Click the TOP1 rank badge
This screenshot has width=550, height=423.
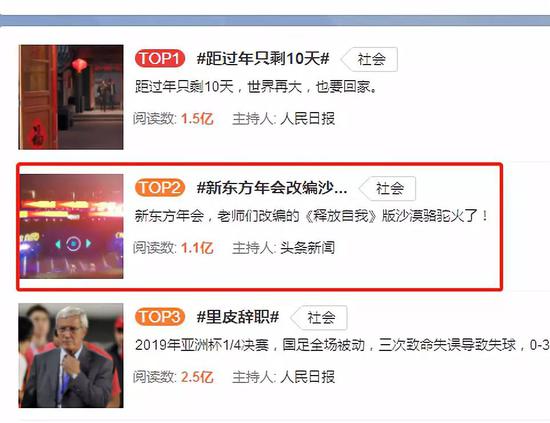click(x=160, y=59)
